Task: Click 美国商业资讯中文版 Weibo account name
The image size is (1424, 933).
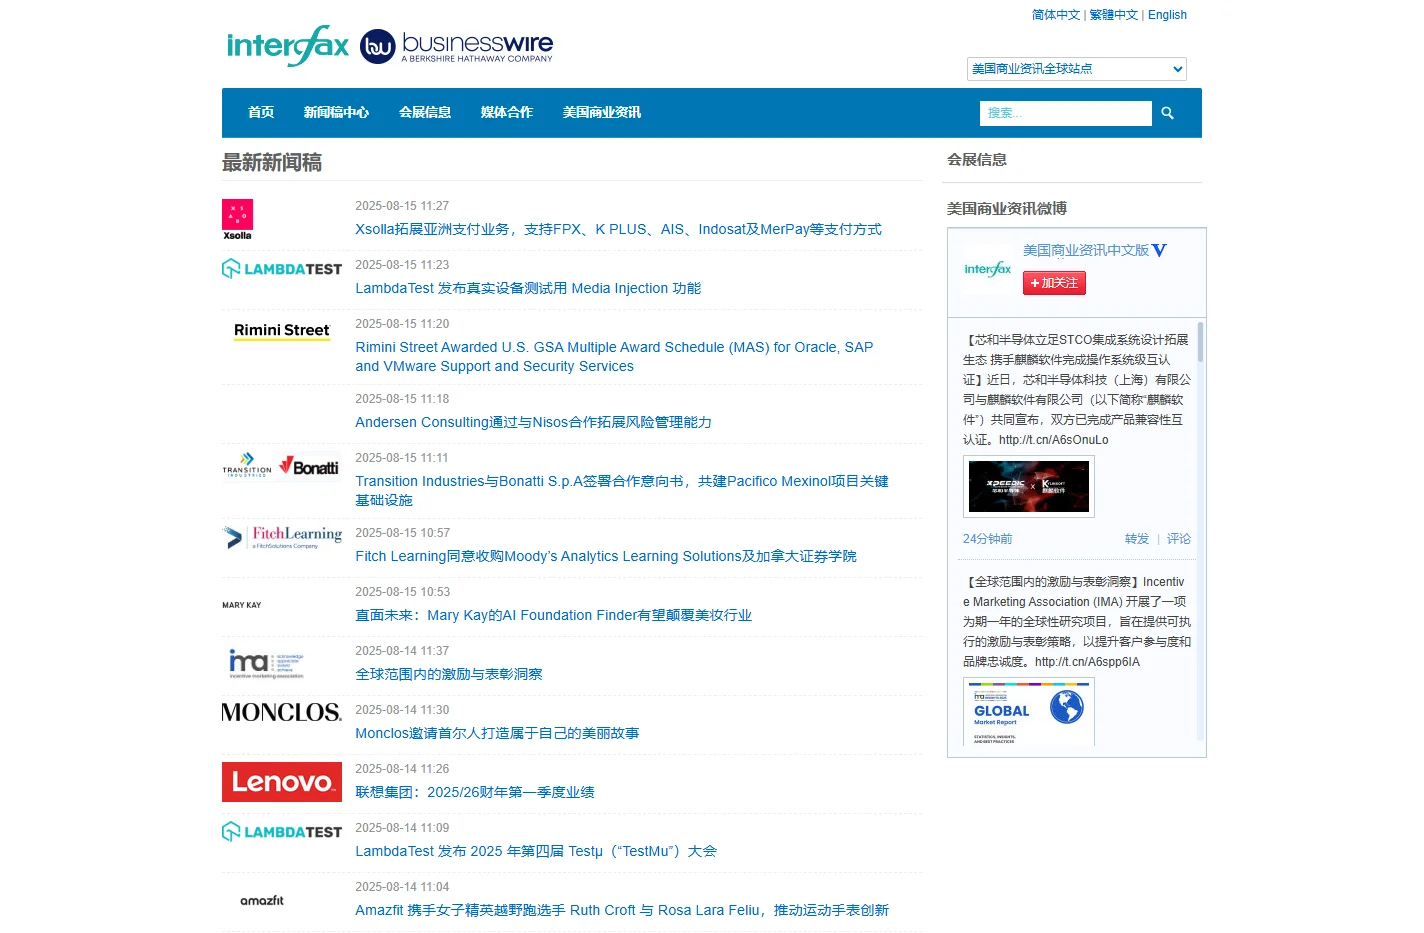Action: coord(1085,250)
